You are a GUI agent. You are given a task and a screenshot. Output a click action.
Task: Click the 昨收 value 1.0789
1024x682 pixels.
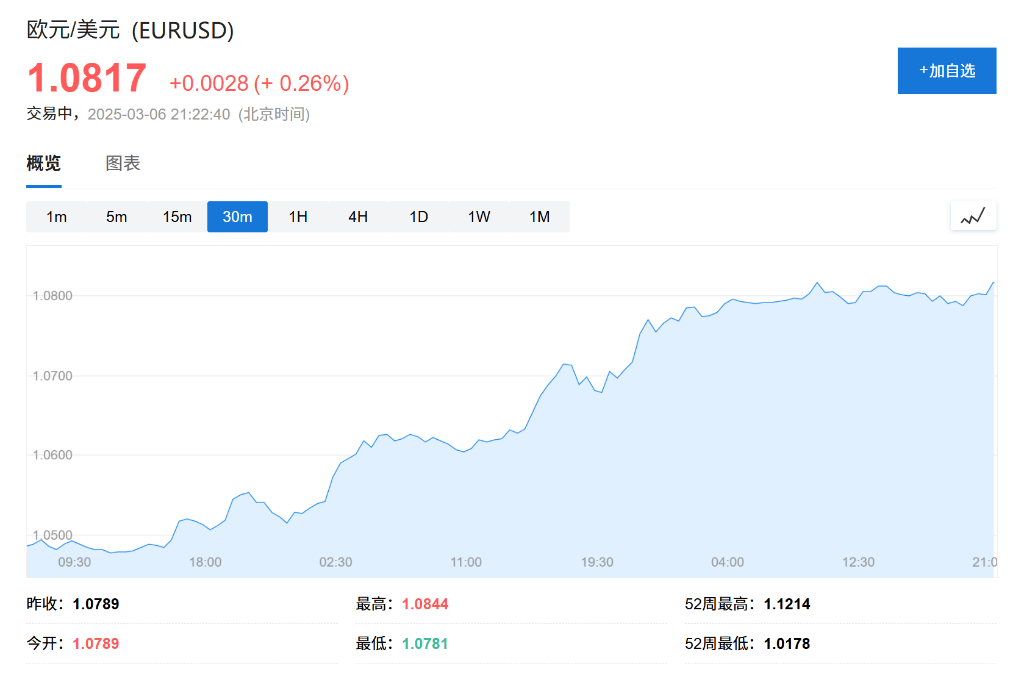coord(96,604)
